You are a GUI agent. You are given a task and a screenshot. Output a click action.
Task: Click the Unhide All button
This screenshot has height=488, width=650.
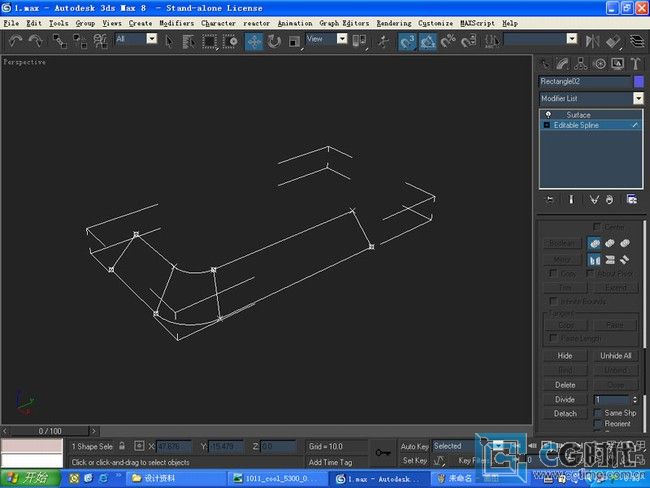(x=616, y=356)
